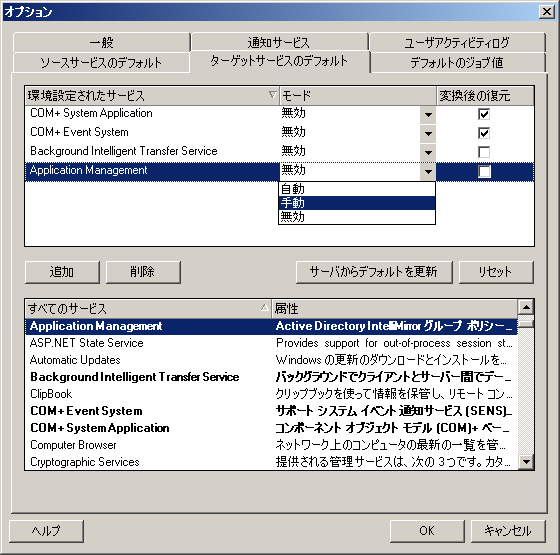Open the 通知サービス tab
Viewport: 560px width, 555px height.
tap(279, 42)
